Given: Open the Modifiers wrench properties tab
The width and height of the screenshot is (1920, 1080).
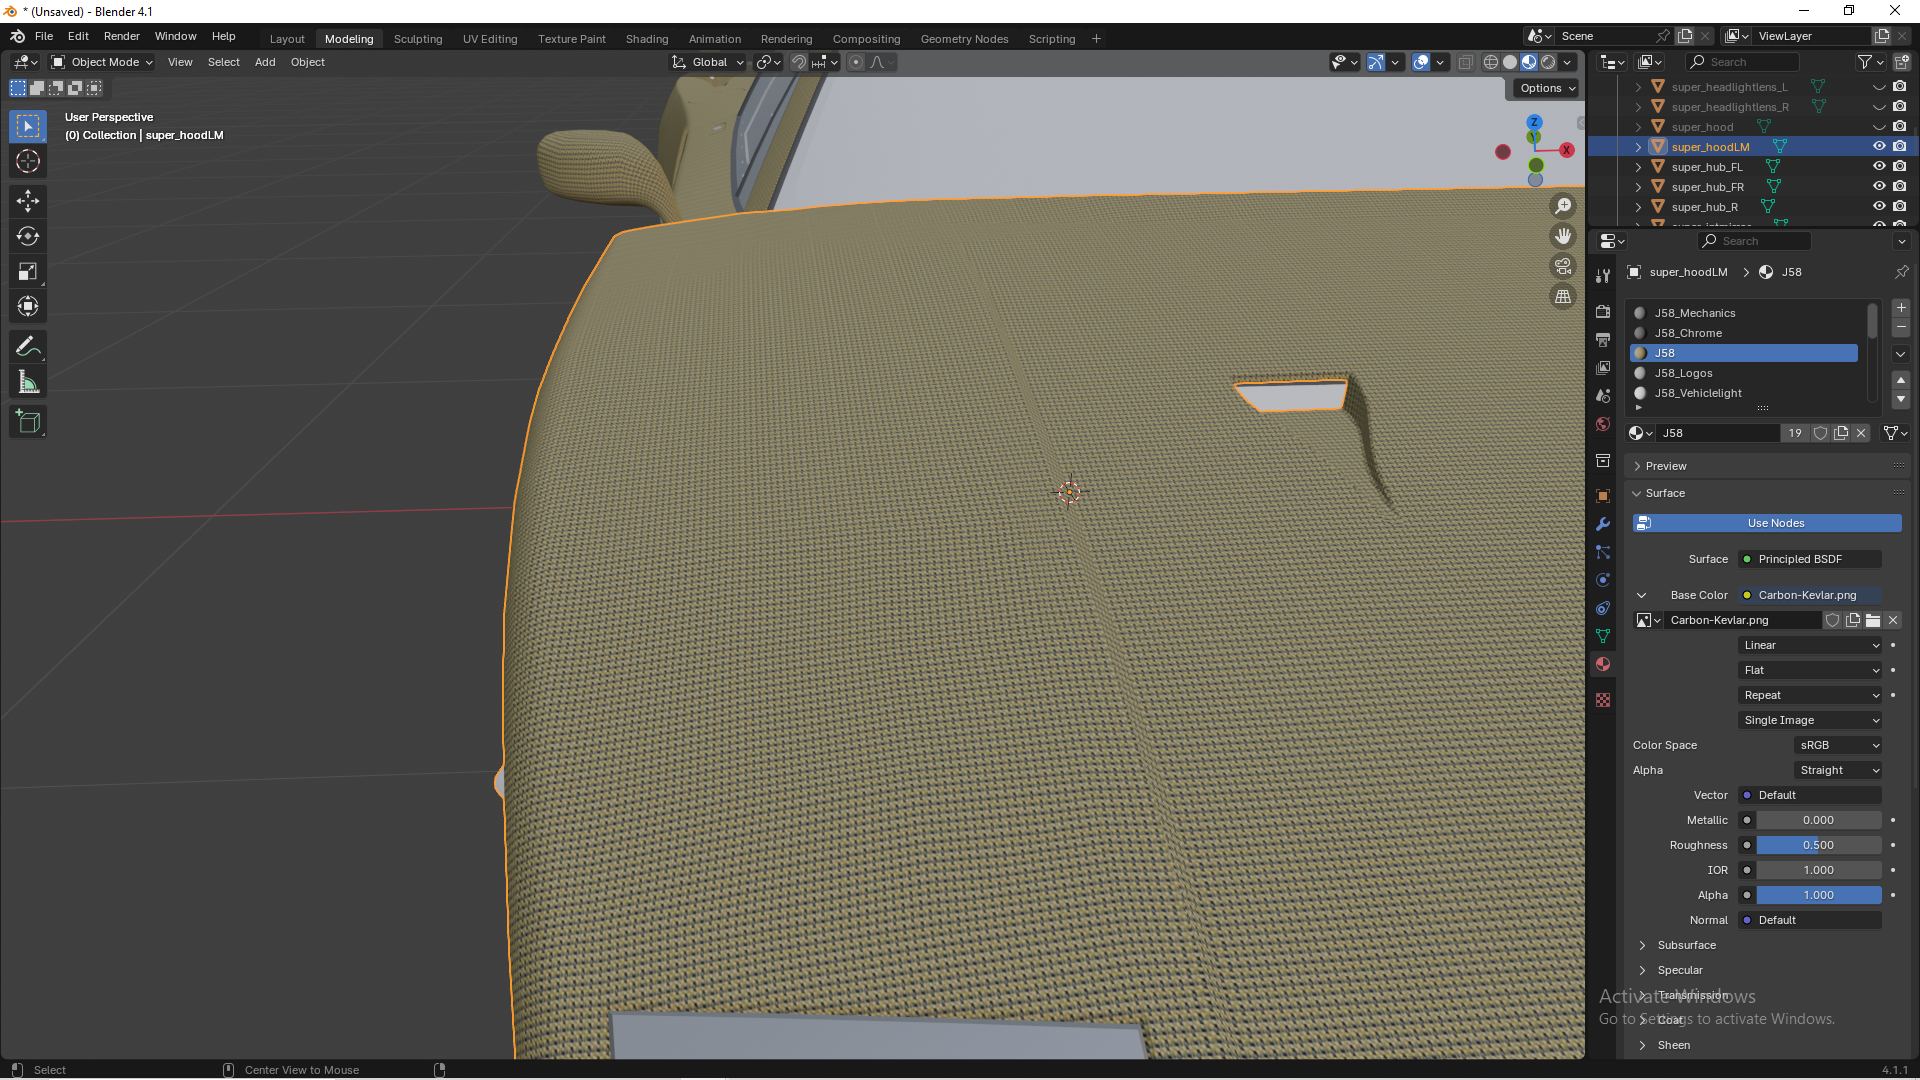Looking at the screenshot, I should click(1603, 524).
